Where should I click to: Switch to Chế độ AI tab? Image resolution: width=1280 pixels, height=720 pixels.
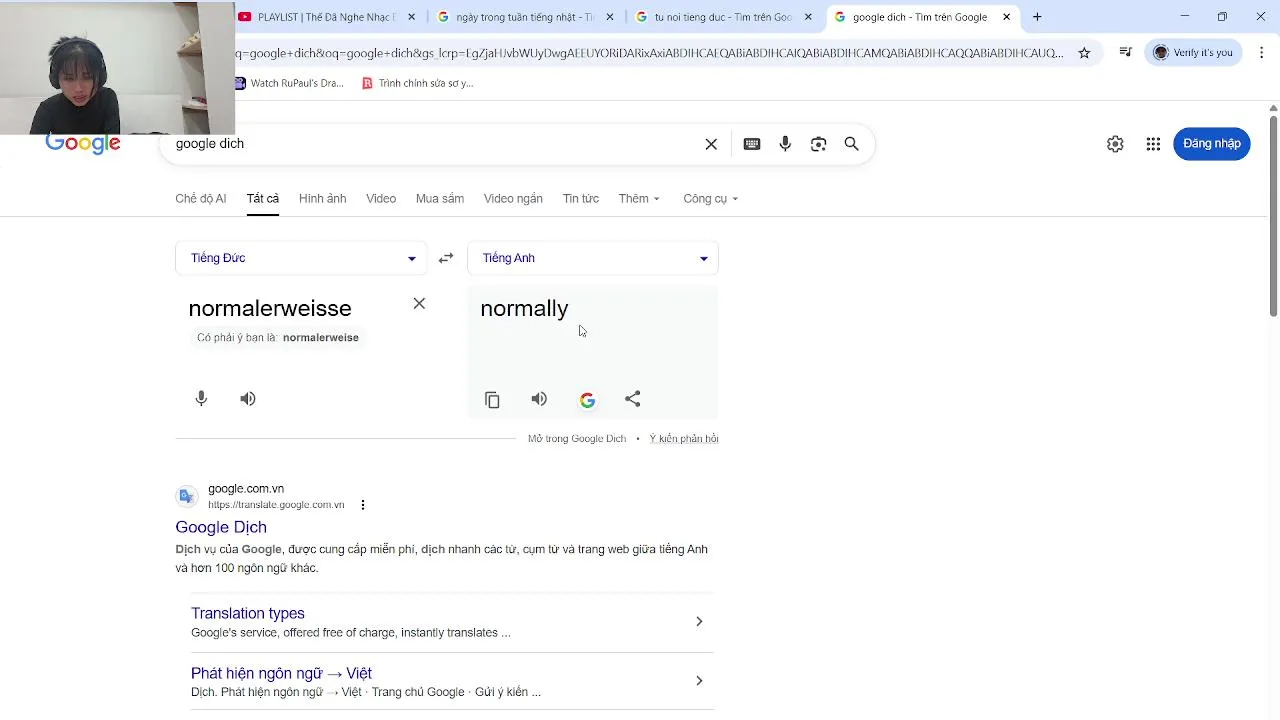[x=201, y=199]
